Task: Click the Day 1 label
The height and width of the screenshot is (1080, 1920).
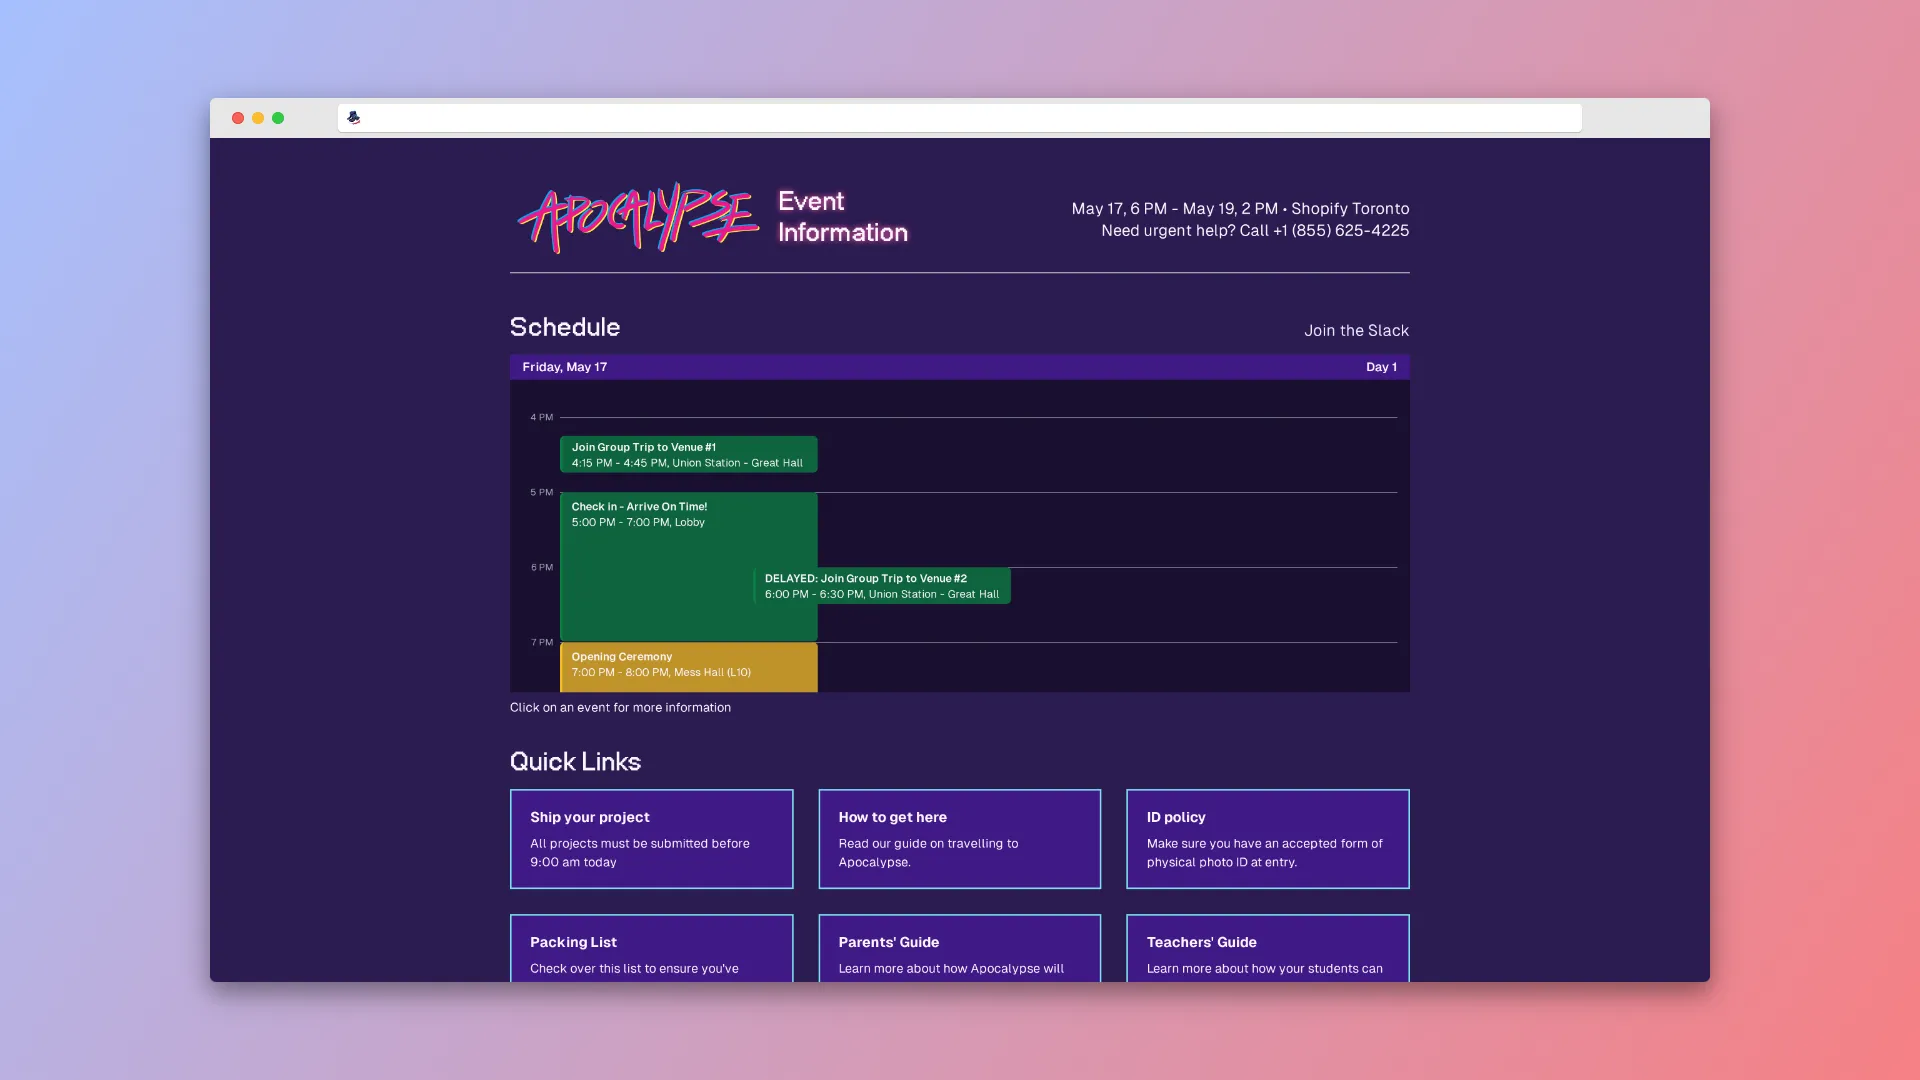Action: pyautogui.click(x=1381, y=367)
